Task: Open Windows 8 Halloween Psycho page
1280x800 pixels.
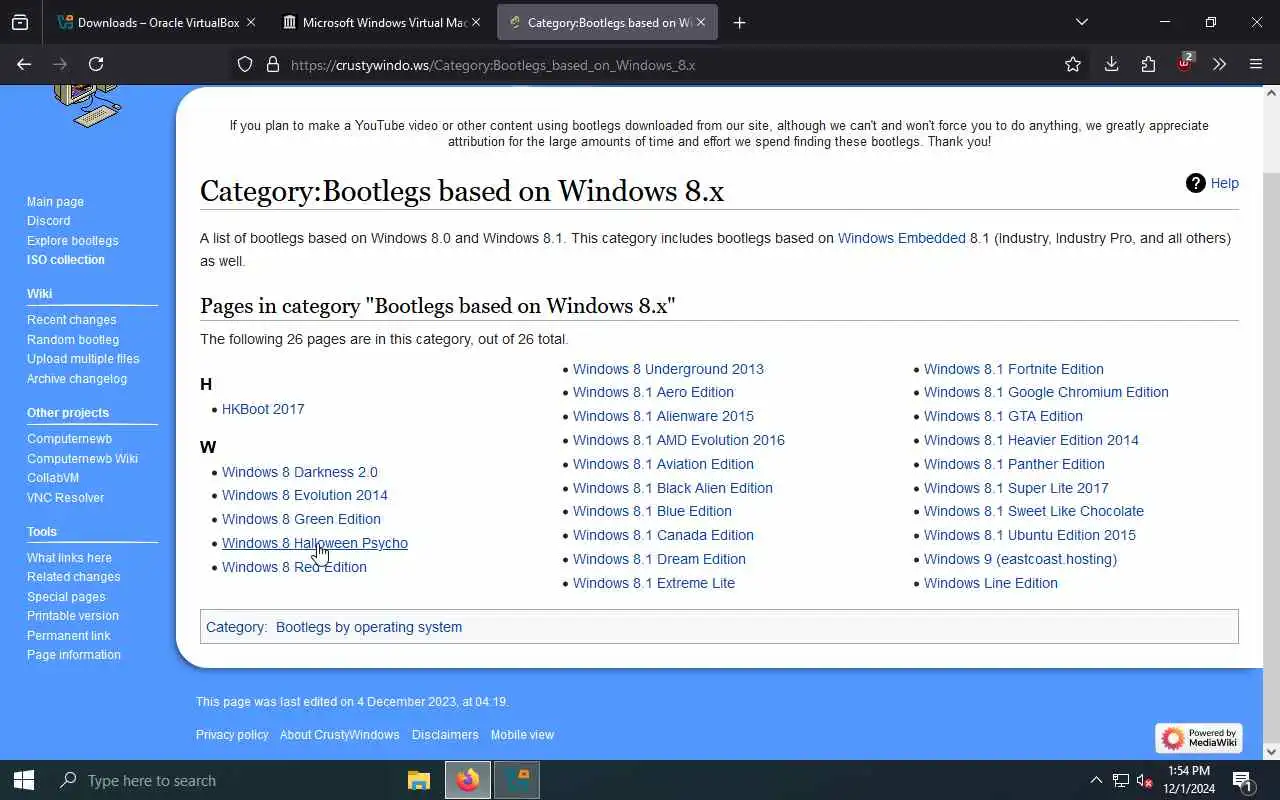Action: tap(314, 543)
